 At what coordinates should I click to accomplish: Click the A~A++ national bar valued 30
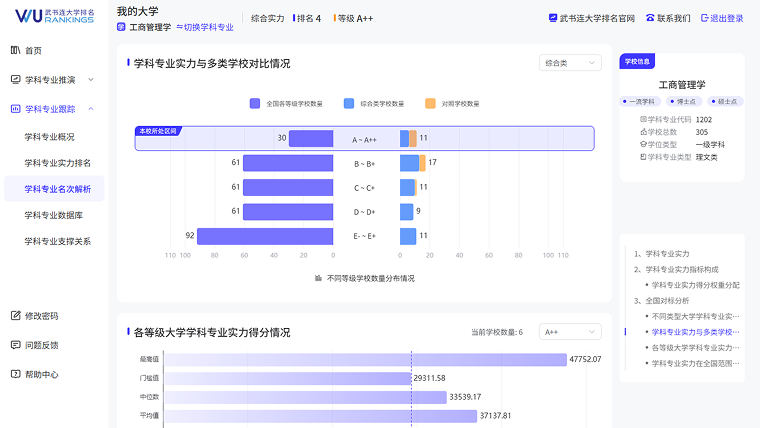[x=311, y=139]
